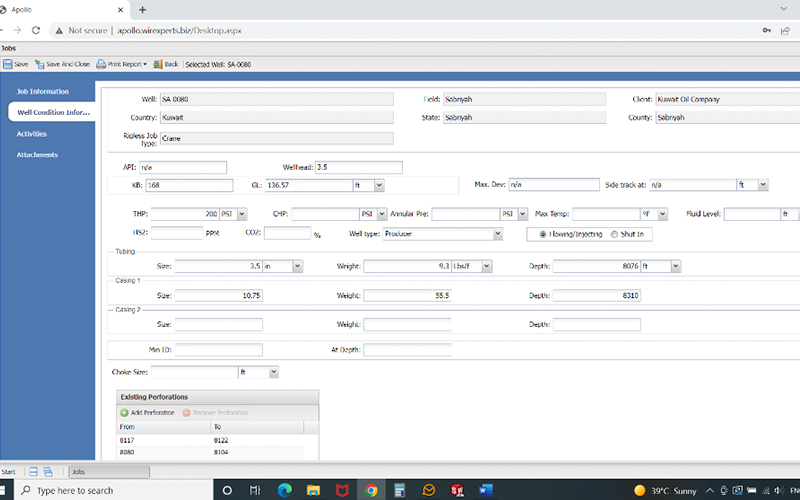Expand the Tubing Size unit dropdown
The height and width of the screenshot is (500, 800).
(x=298, y=266)
